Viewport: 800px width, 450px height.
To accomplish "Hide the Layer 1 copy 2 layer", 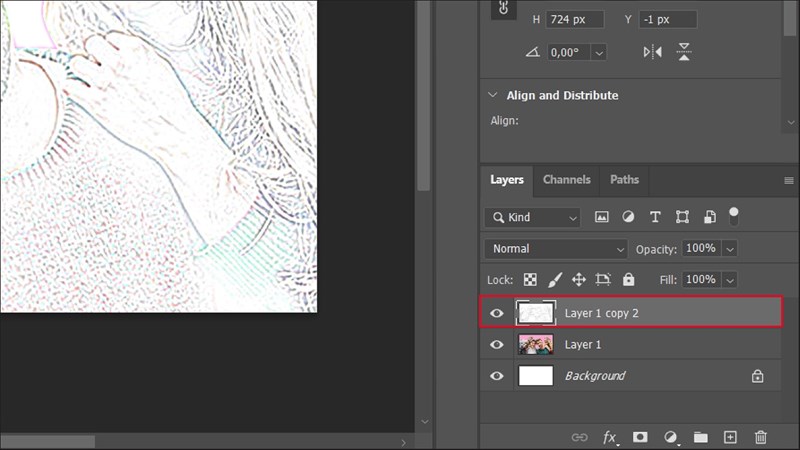I will pos(496,313).
